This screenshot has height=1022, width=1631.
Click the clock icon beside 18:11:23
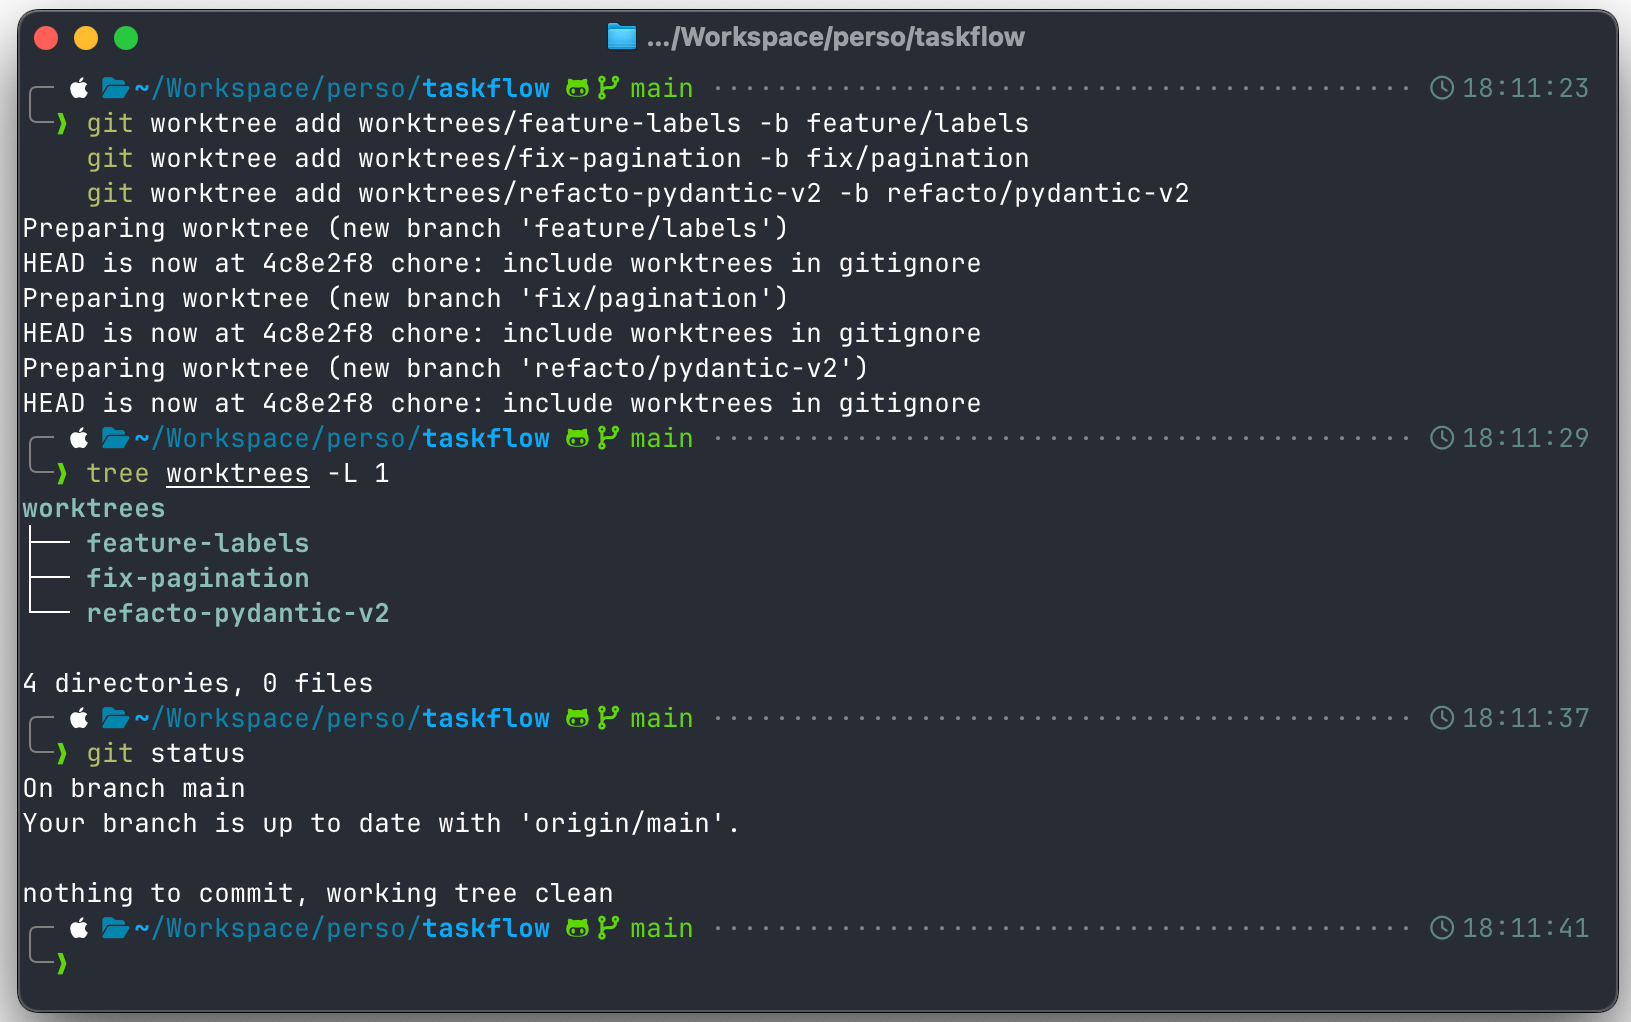(x=1441, y=88)
